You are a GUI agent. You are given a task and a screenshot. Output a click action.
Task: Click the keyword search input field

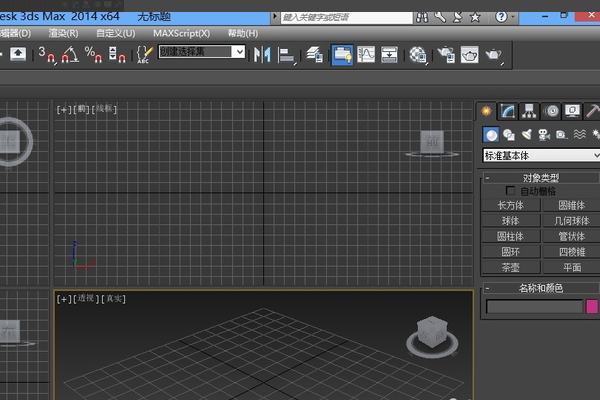click(346, 17)
